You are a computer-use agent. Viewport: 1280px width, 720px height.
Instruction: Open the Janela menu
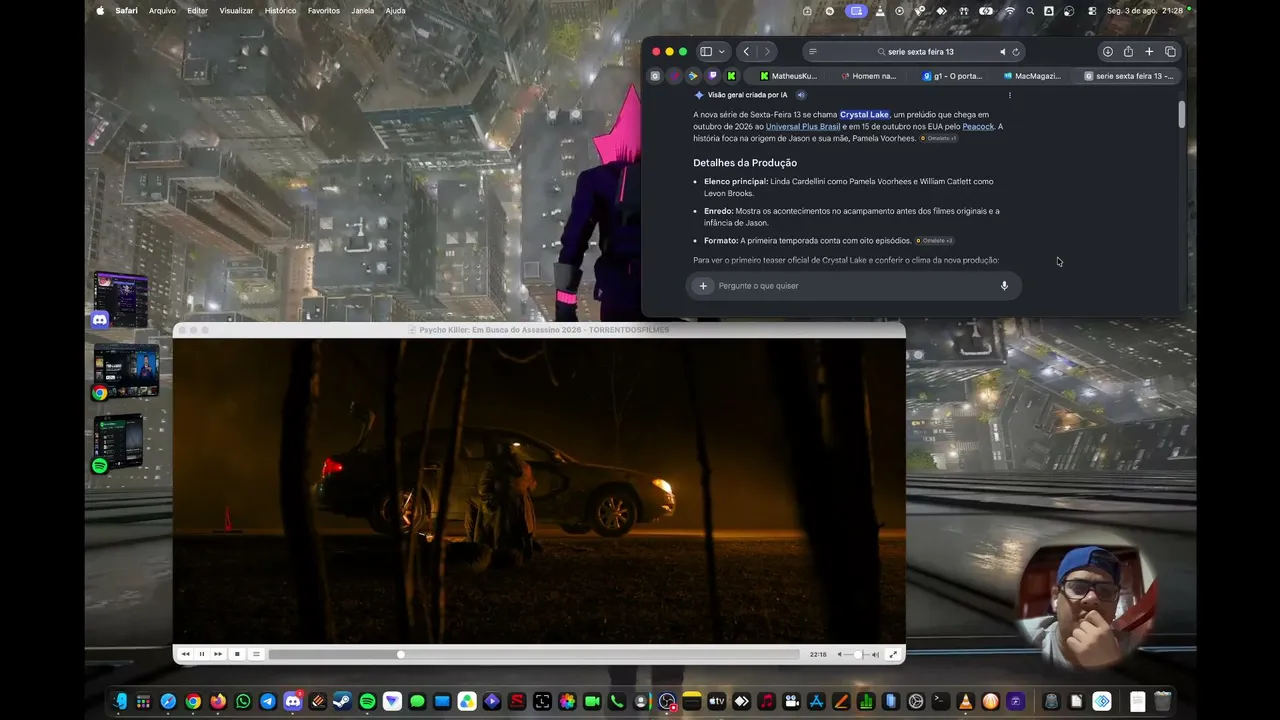click(363, 10)
